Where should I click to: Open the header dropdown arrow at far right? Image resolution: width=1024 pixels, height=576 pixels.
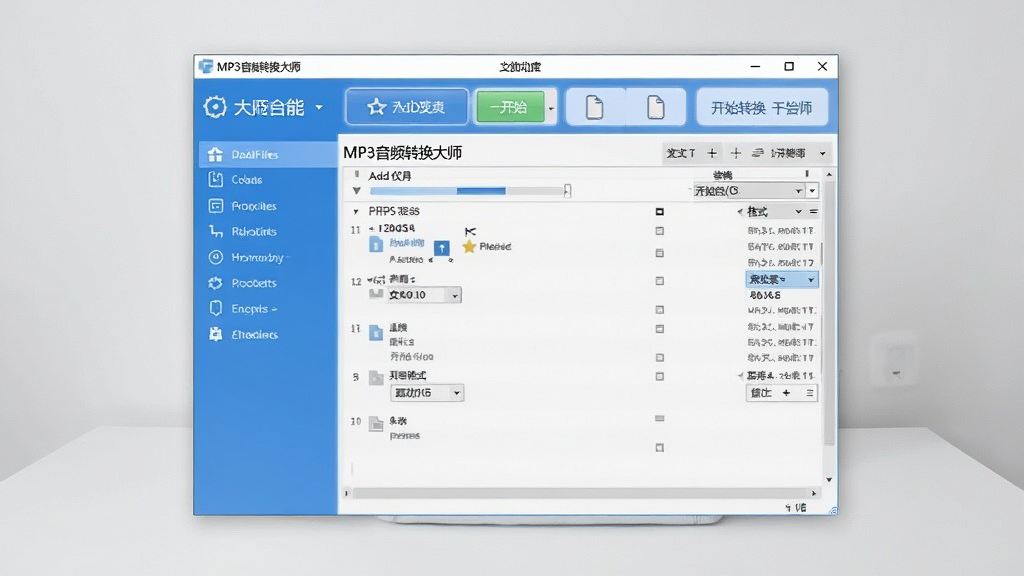tap(822, 153)
